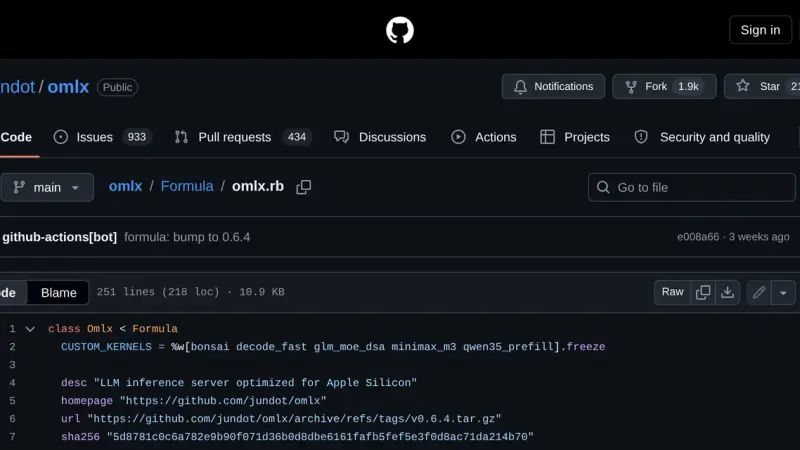
Task: Copy raw file contents icon
Action: point(703,292)
